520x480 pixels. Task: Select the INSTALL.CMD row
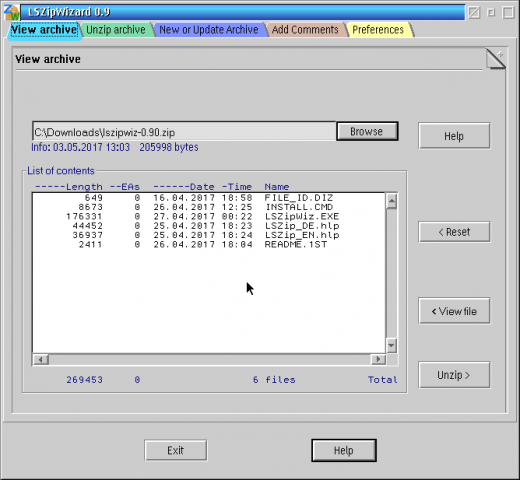click(209, 207)
